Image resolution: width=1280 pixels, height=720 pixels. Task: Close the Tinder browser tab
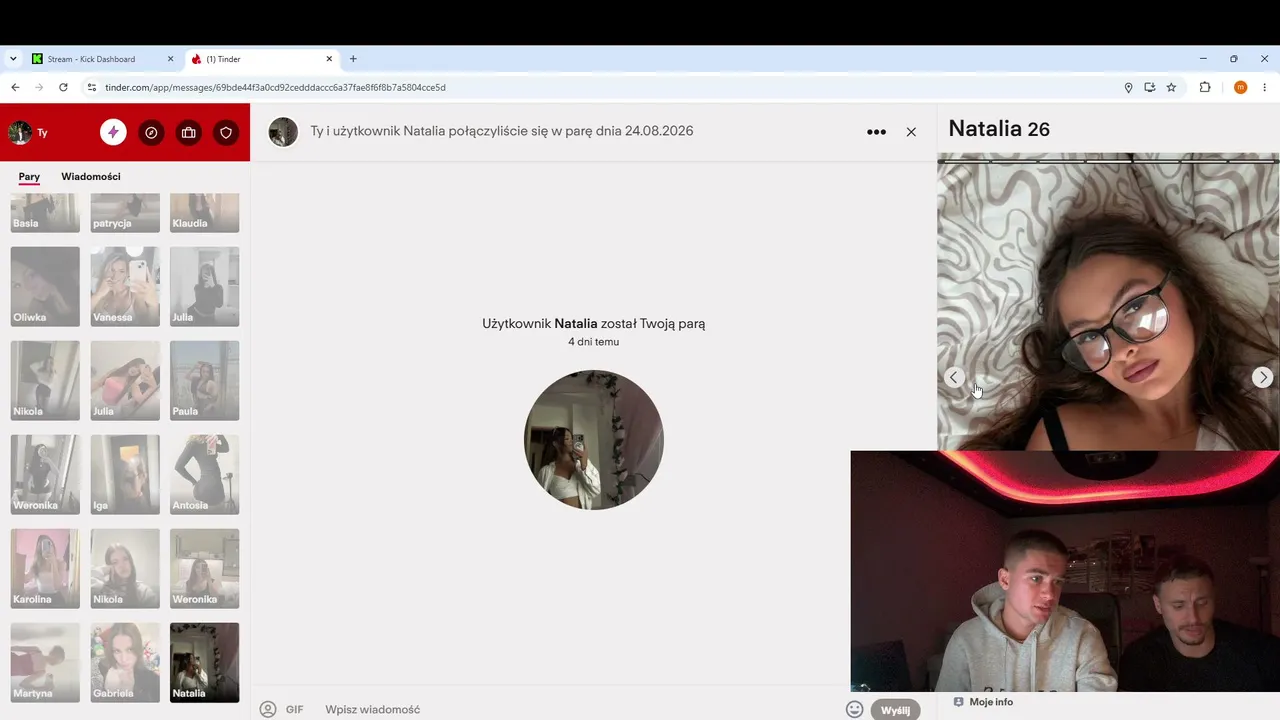coord(329,59)
